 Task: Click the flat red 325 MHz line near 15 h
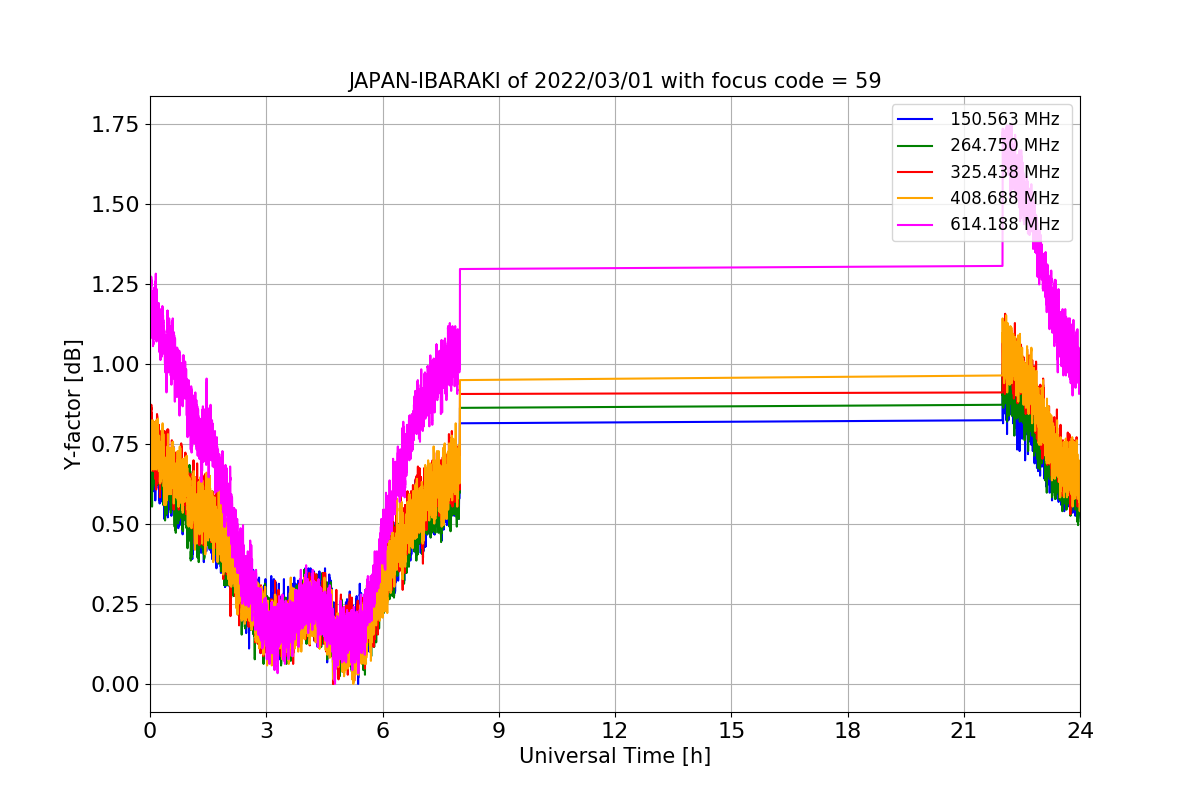(x=731, y=393)
